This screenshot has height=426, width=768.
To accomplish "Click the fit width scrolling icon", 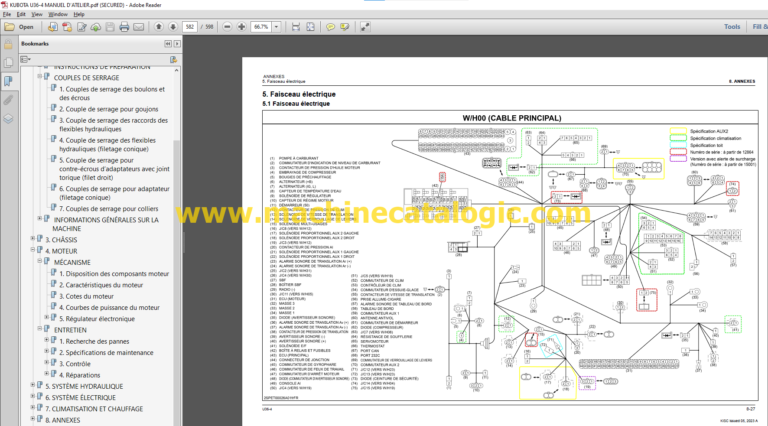I will click(x=296, y=27).
